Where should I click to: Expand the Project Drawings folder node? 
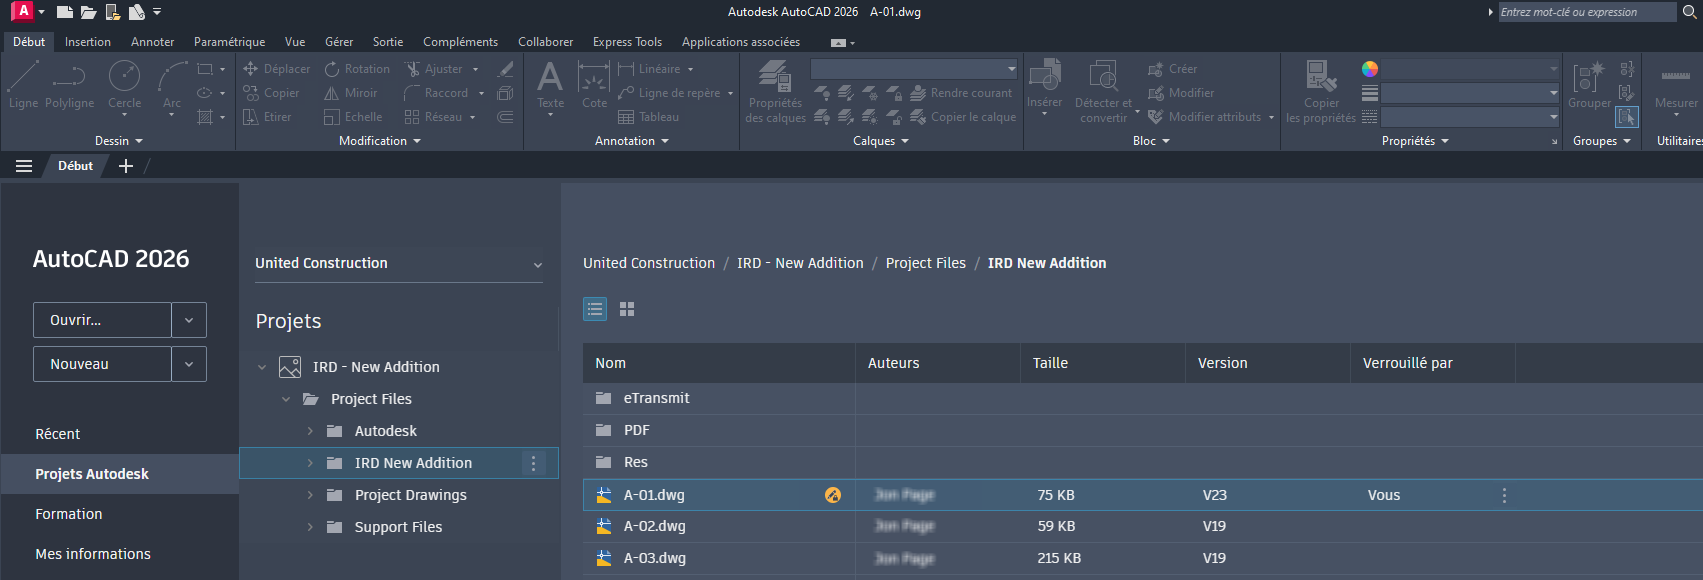click(x=310, y=495)
